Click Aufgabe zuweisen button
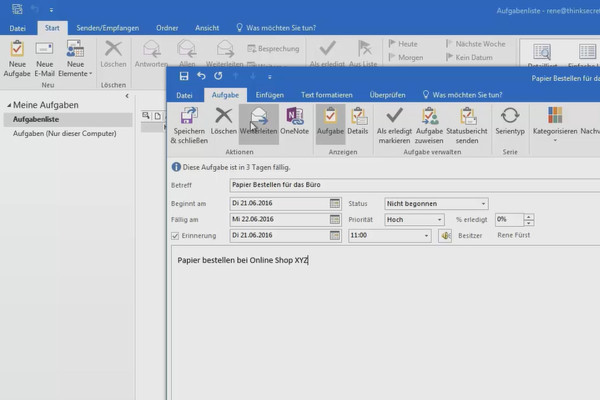This screenshot has height=400, width=600. pyautogui.click(x=429, y=125)
